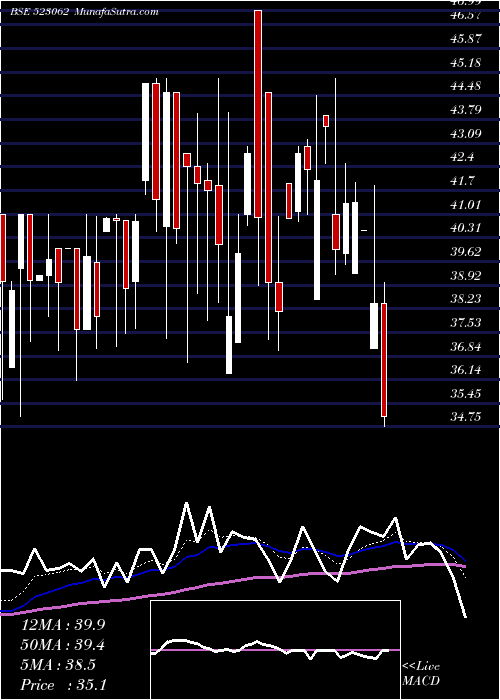Click the 46.57 price axis label
The image size is (500, 700).
[466, 15]
